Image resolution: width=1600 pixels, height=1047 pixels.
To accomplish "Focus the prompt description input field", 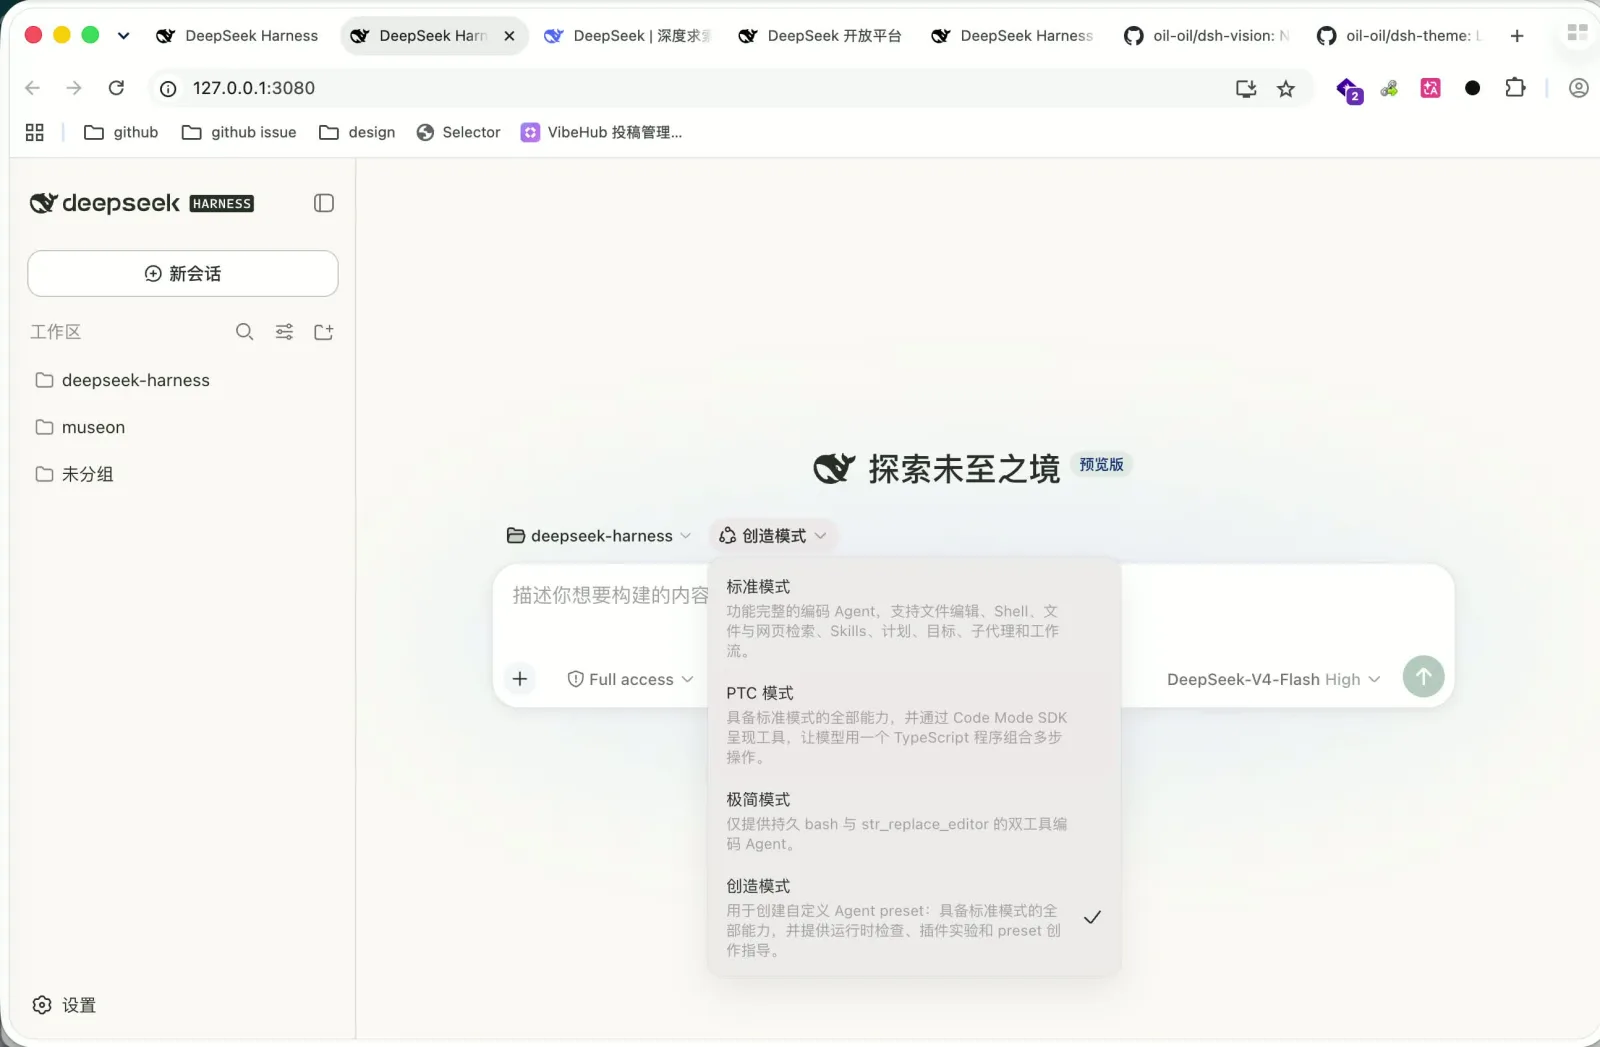I will coord(610,596).
